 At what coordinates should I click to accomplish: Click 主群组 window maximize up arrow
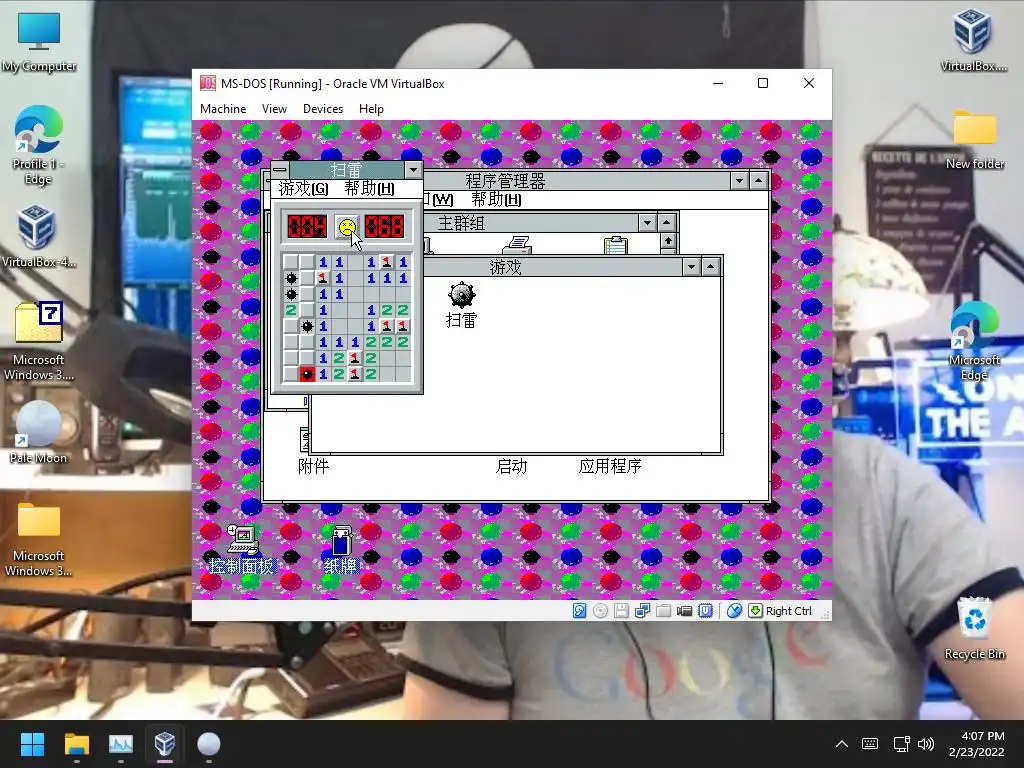pos(666,223)
